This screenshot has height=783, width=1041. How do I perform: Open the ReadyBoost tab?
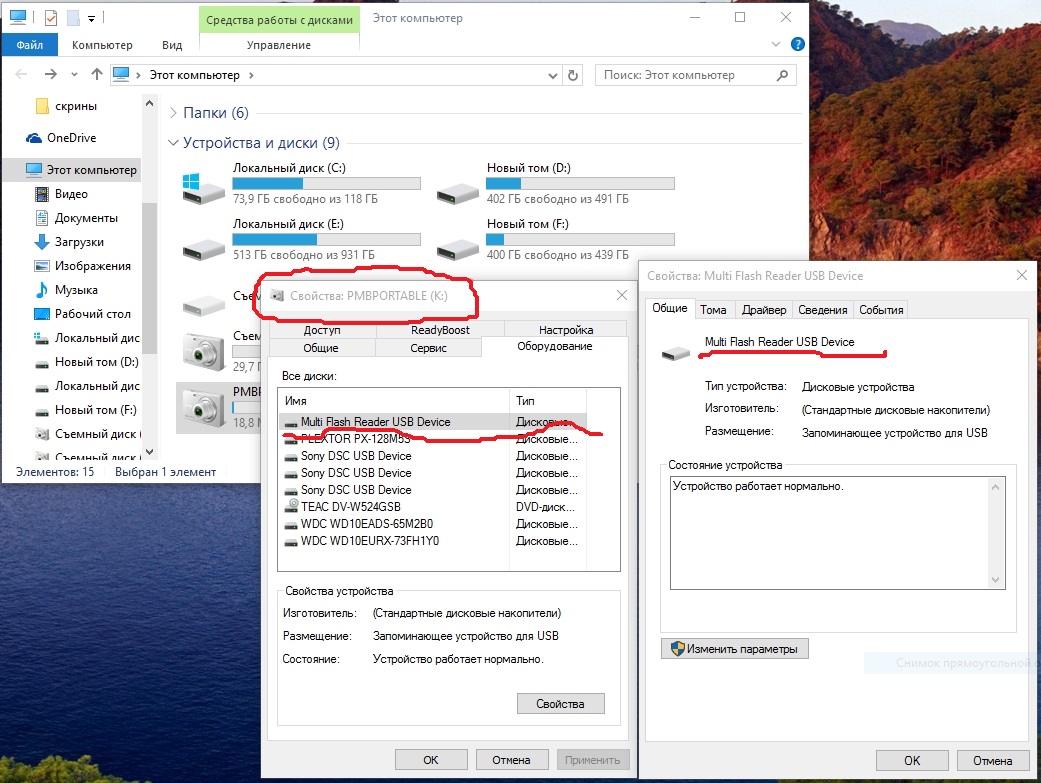pos(440,330)
